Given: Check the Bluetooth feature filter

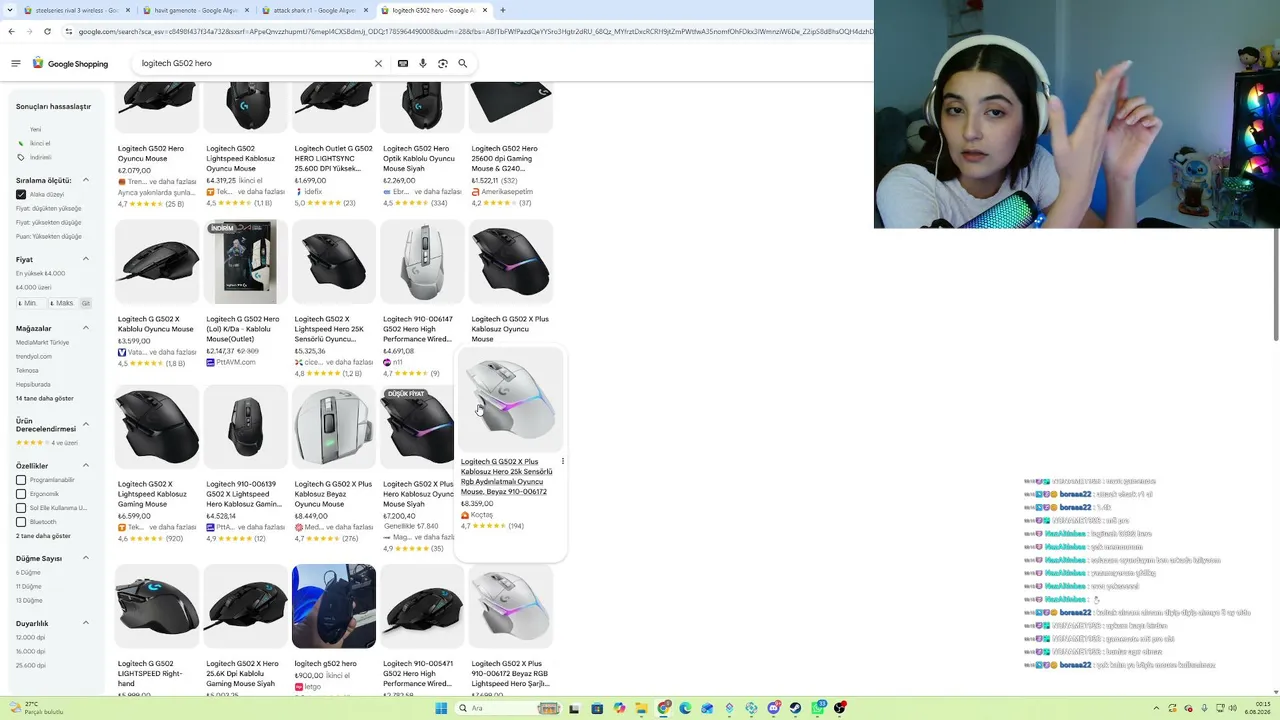Looking at the screenshot, I should (x=21, y=522).
